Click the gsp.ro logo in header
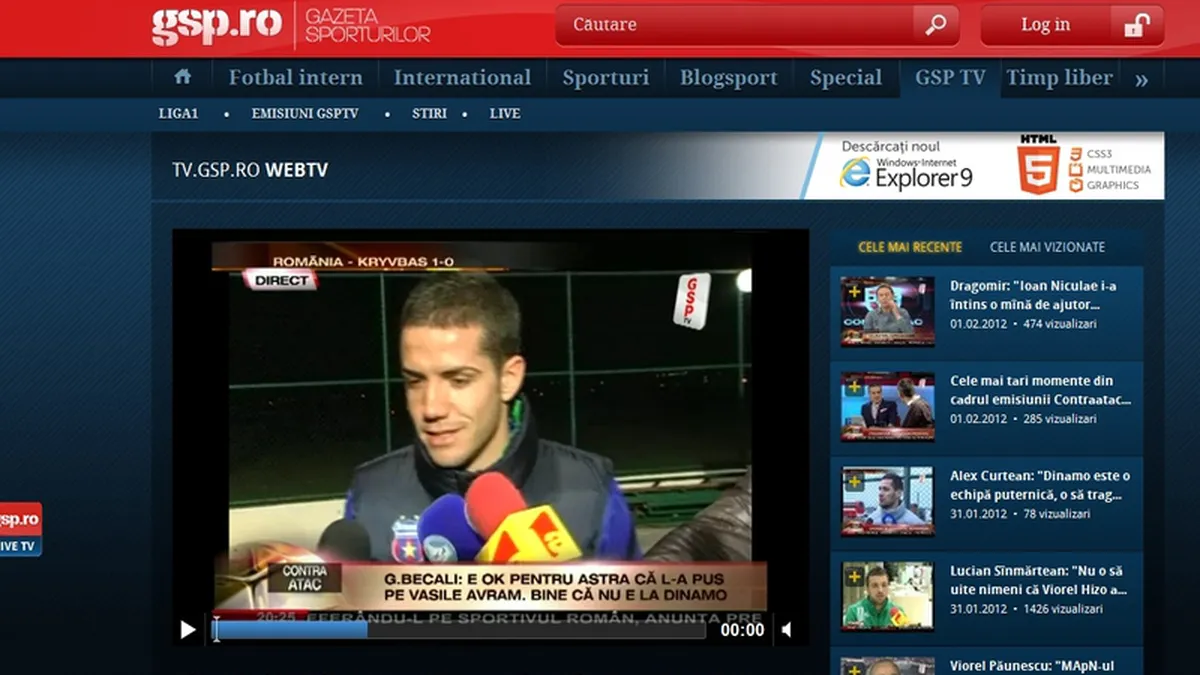The width and height of the screenshot is (1200, 675). (216, 25)
